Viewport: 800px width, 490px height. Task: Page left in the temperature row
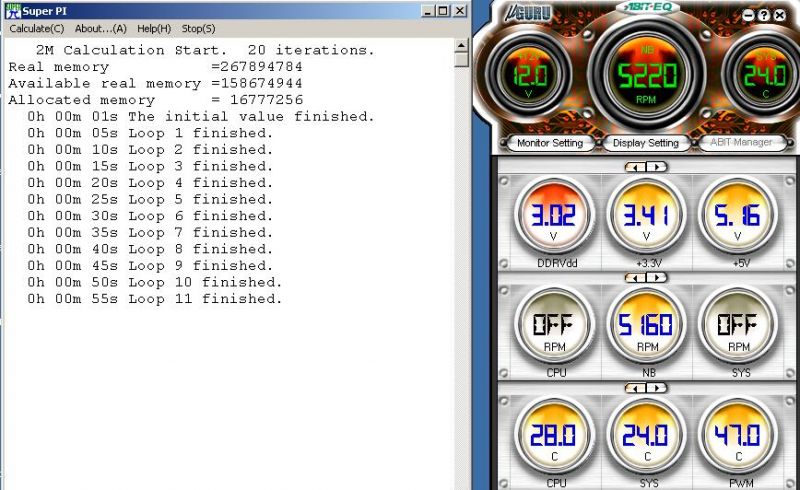click(x=635, y=388)
